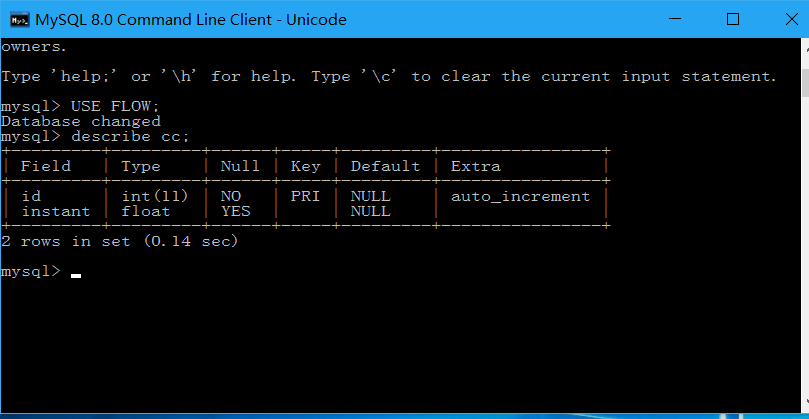Image resolution: width=809 pixels, height=419 pixels.
Task: Click the 'Default' column header
Action: [x=385, y=166]
